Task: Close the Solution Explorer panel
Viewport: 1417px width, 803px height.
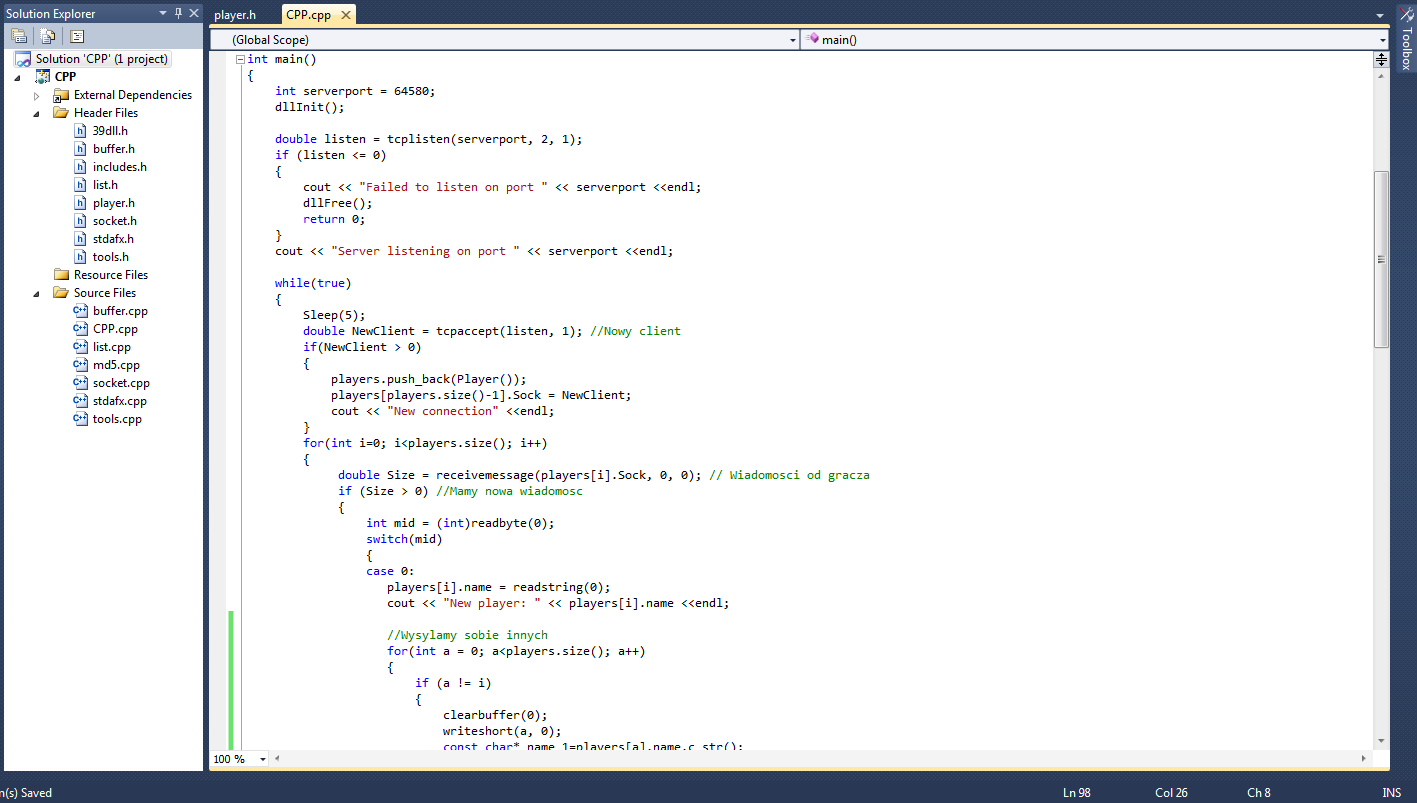Action: point(194,13)
